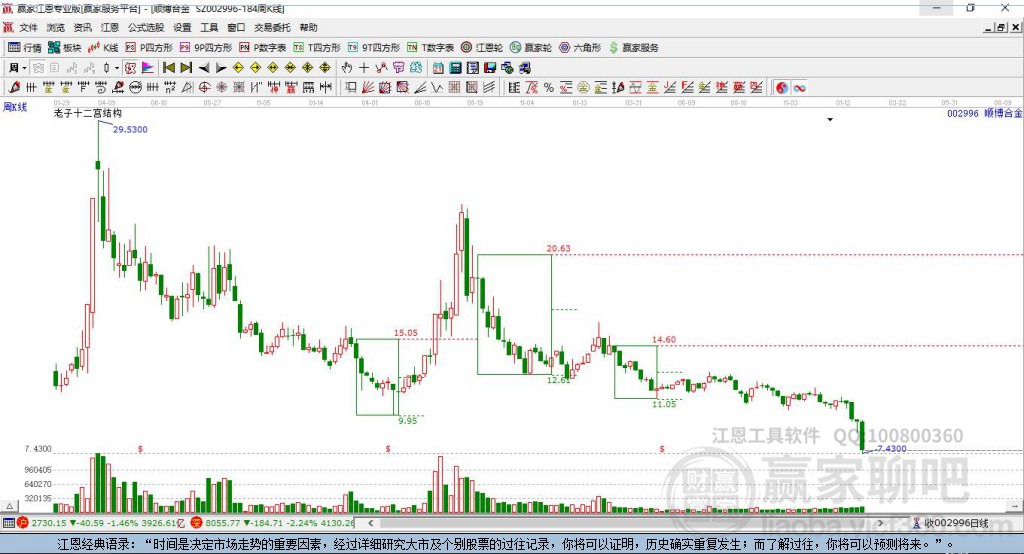Click the 老子十二宫结构 chart title
This screenshot has height=554, width=1024.
[x=88, y=113]
